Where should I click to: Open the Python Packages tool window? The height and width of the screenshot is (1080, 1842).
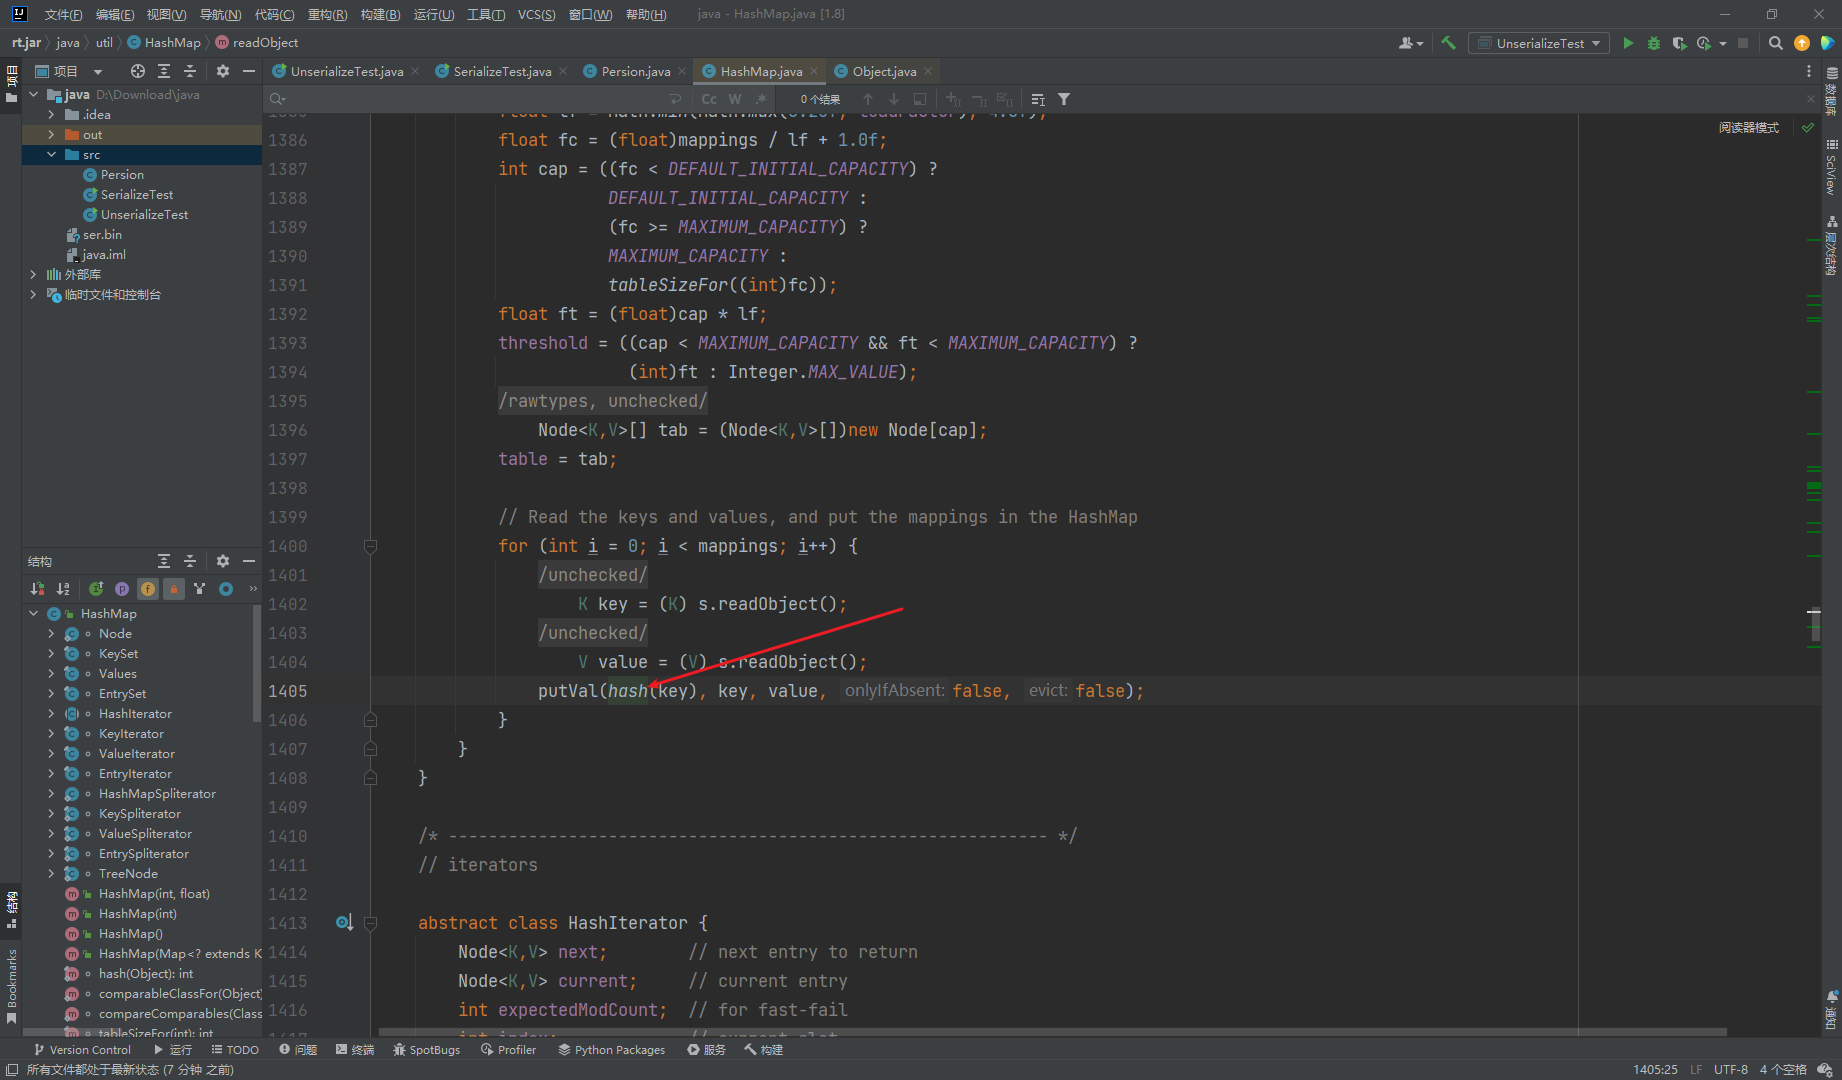[611, 1050]
